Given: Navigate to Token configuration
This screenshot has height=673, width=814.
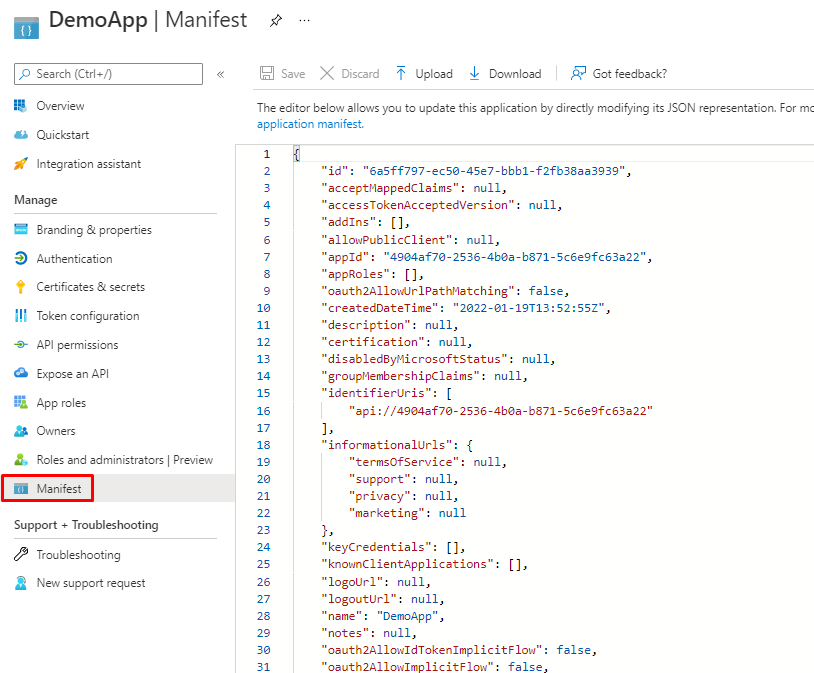Looking at the screenshot, I should click(x=88, y=316).
